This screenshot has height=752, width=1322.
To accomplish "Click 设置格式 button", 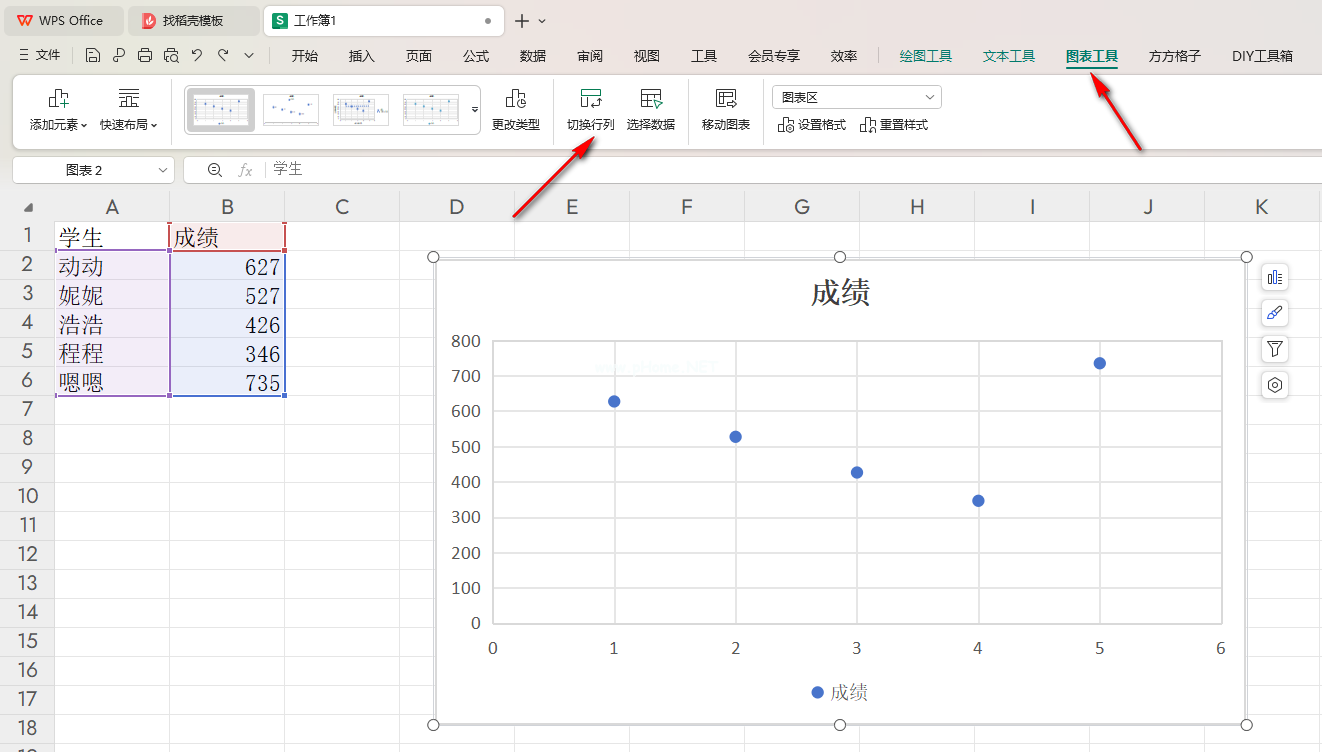I will (811, 125).
